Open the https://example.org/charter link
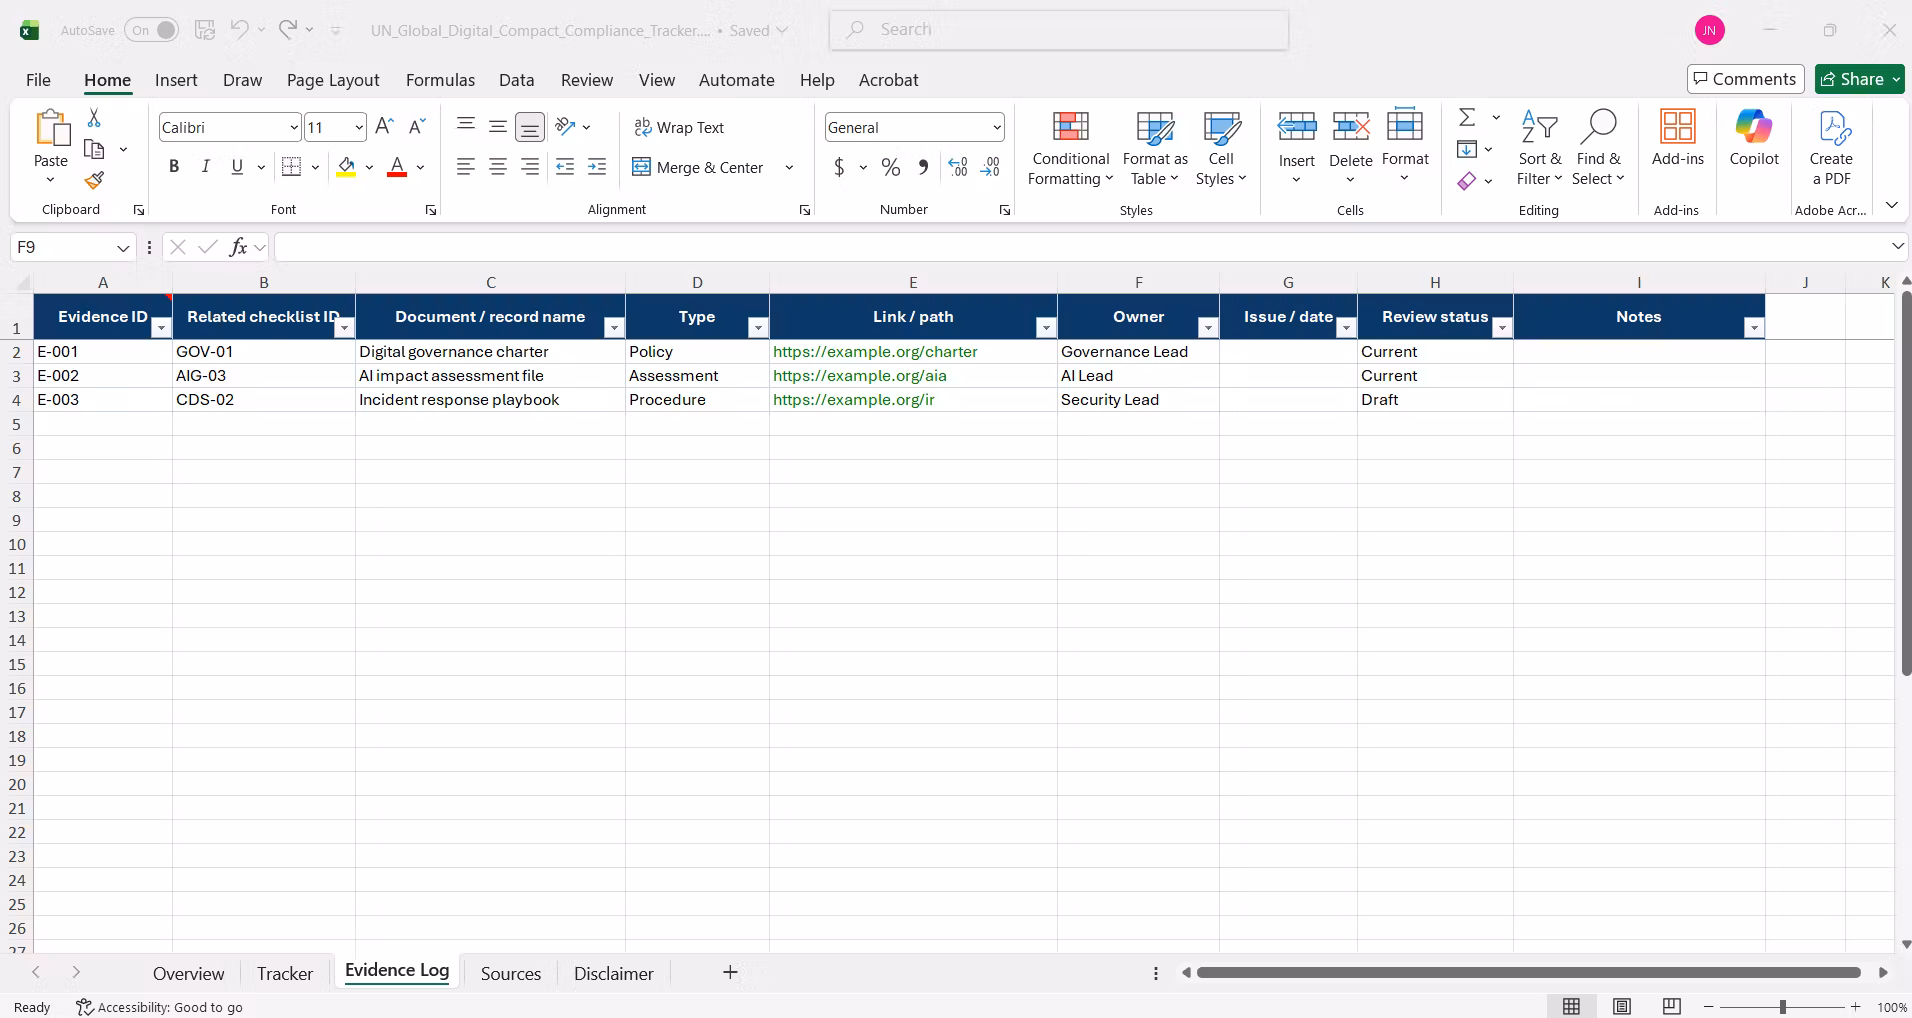Image resolution: width=1912 pixels, height=1018 pixels. [x=875, y=352]
